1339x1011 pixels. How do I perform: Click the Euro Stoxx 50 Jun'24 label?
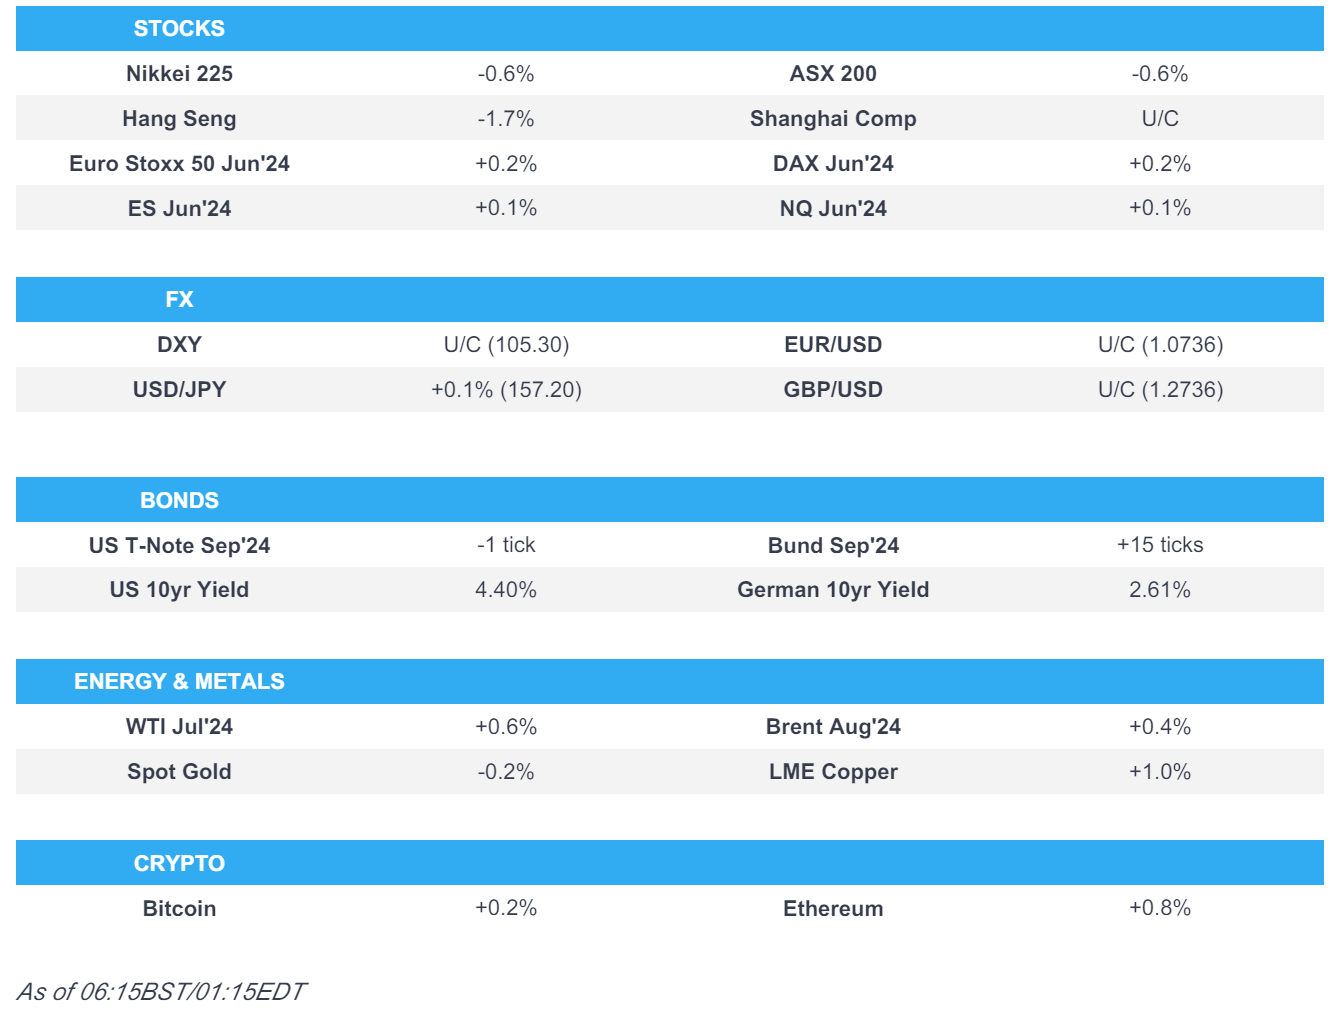[179, 164]
